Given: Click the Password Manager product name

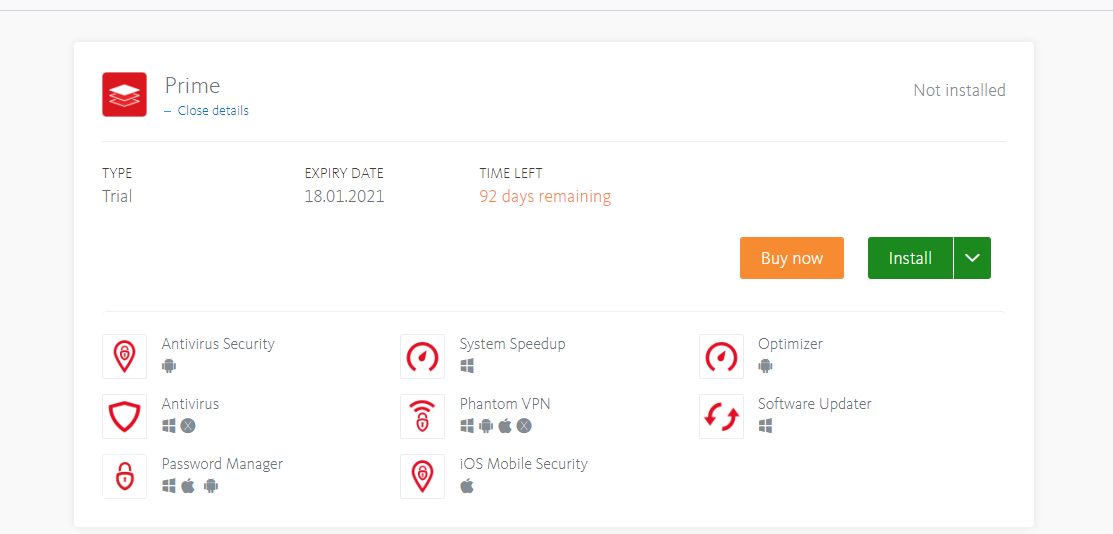Looking at the screenshot, I should (222, 464).
